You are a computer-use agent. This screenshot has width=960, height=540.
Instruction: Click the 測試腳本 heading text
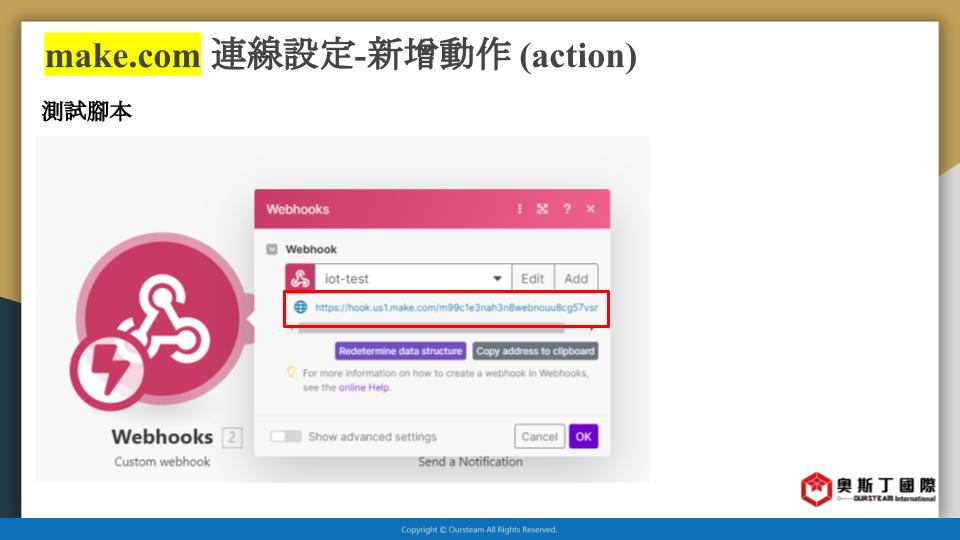tap(86, 111)
